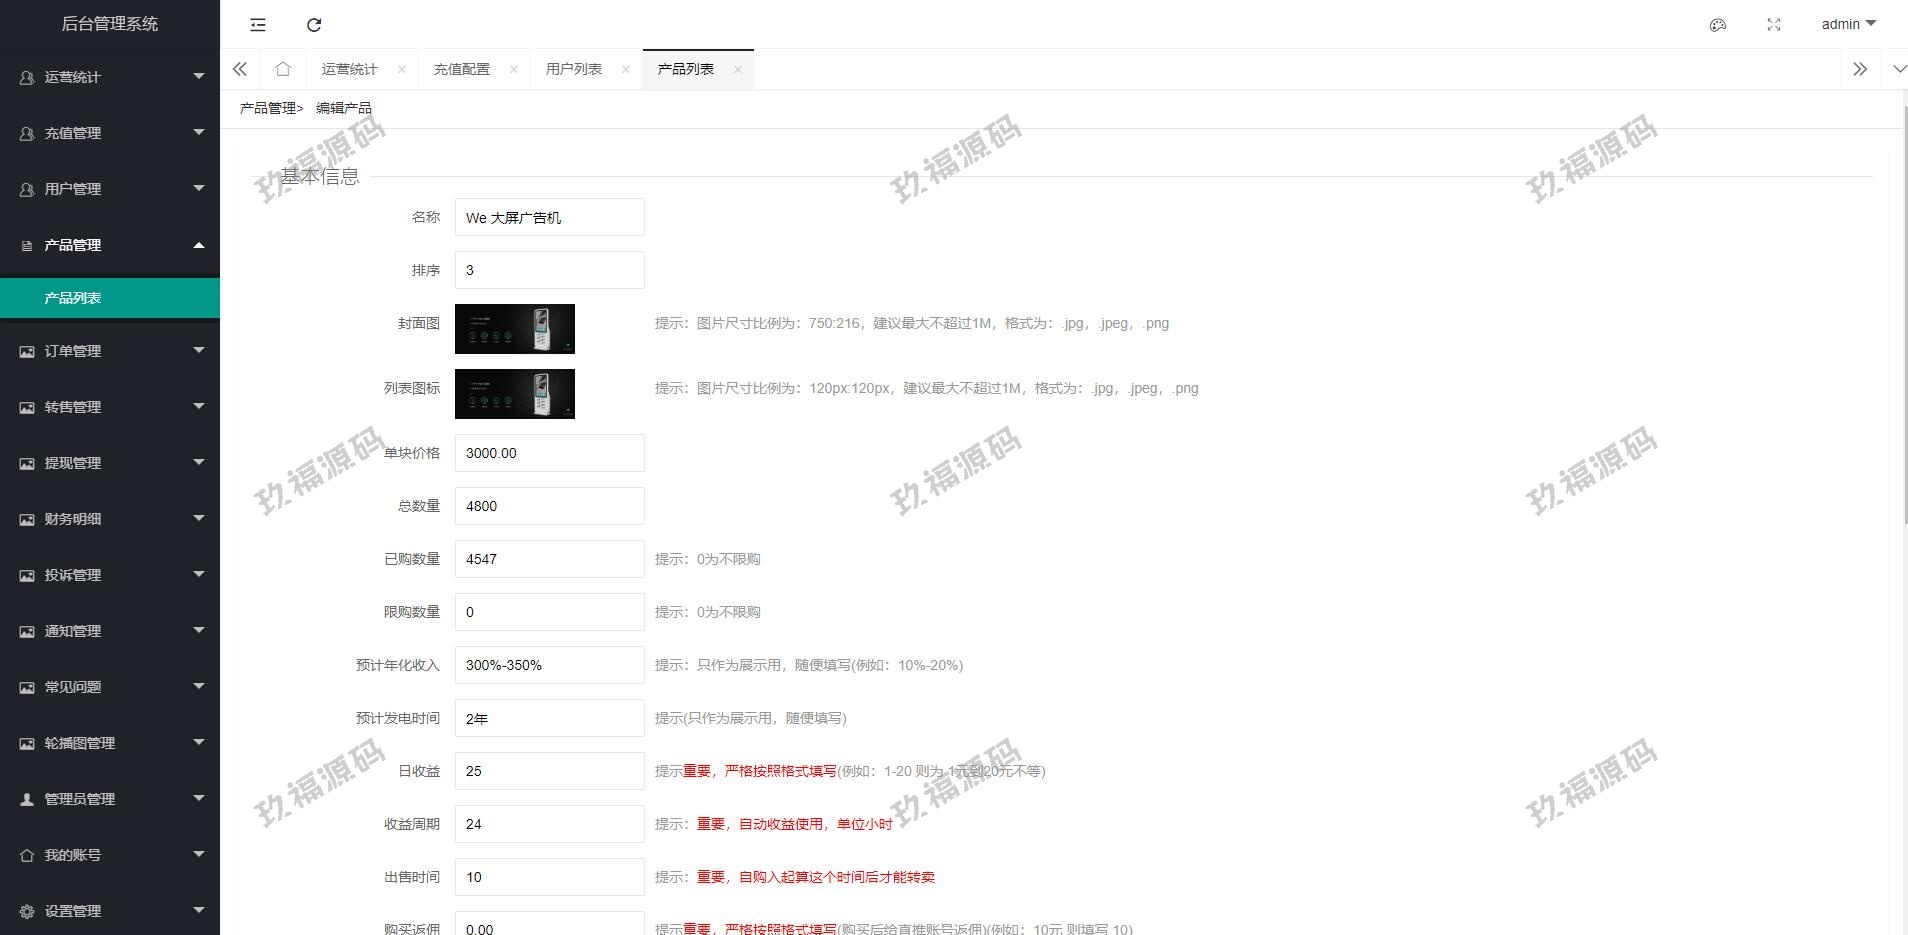1908x935 pixels.
Task: Open the theme palette icon
Action: click(1718, 25)
